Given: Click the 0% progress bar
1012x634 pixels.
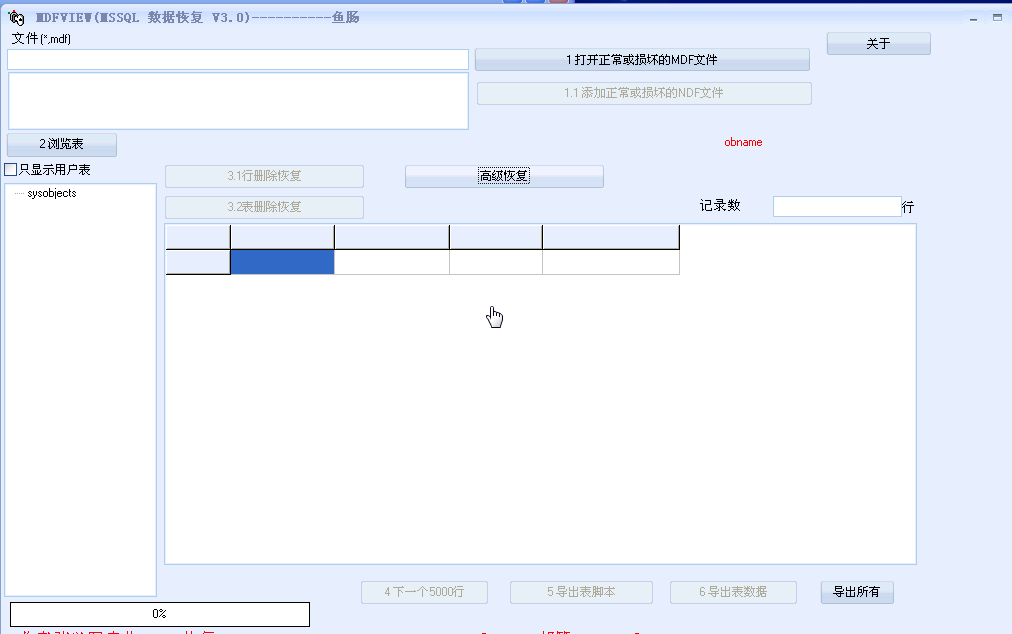Looking at the screenshot, I should point(160,614).
